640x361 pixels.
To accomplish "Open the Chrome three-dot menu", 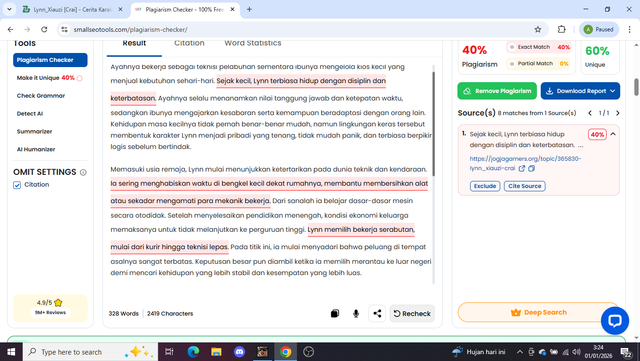I will coord(629,29).
